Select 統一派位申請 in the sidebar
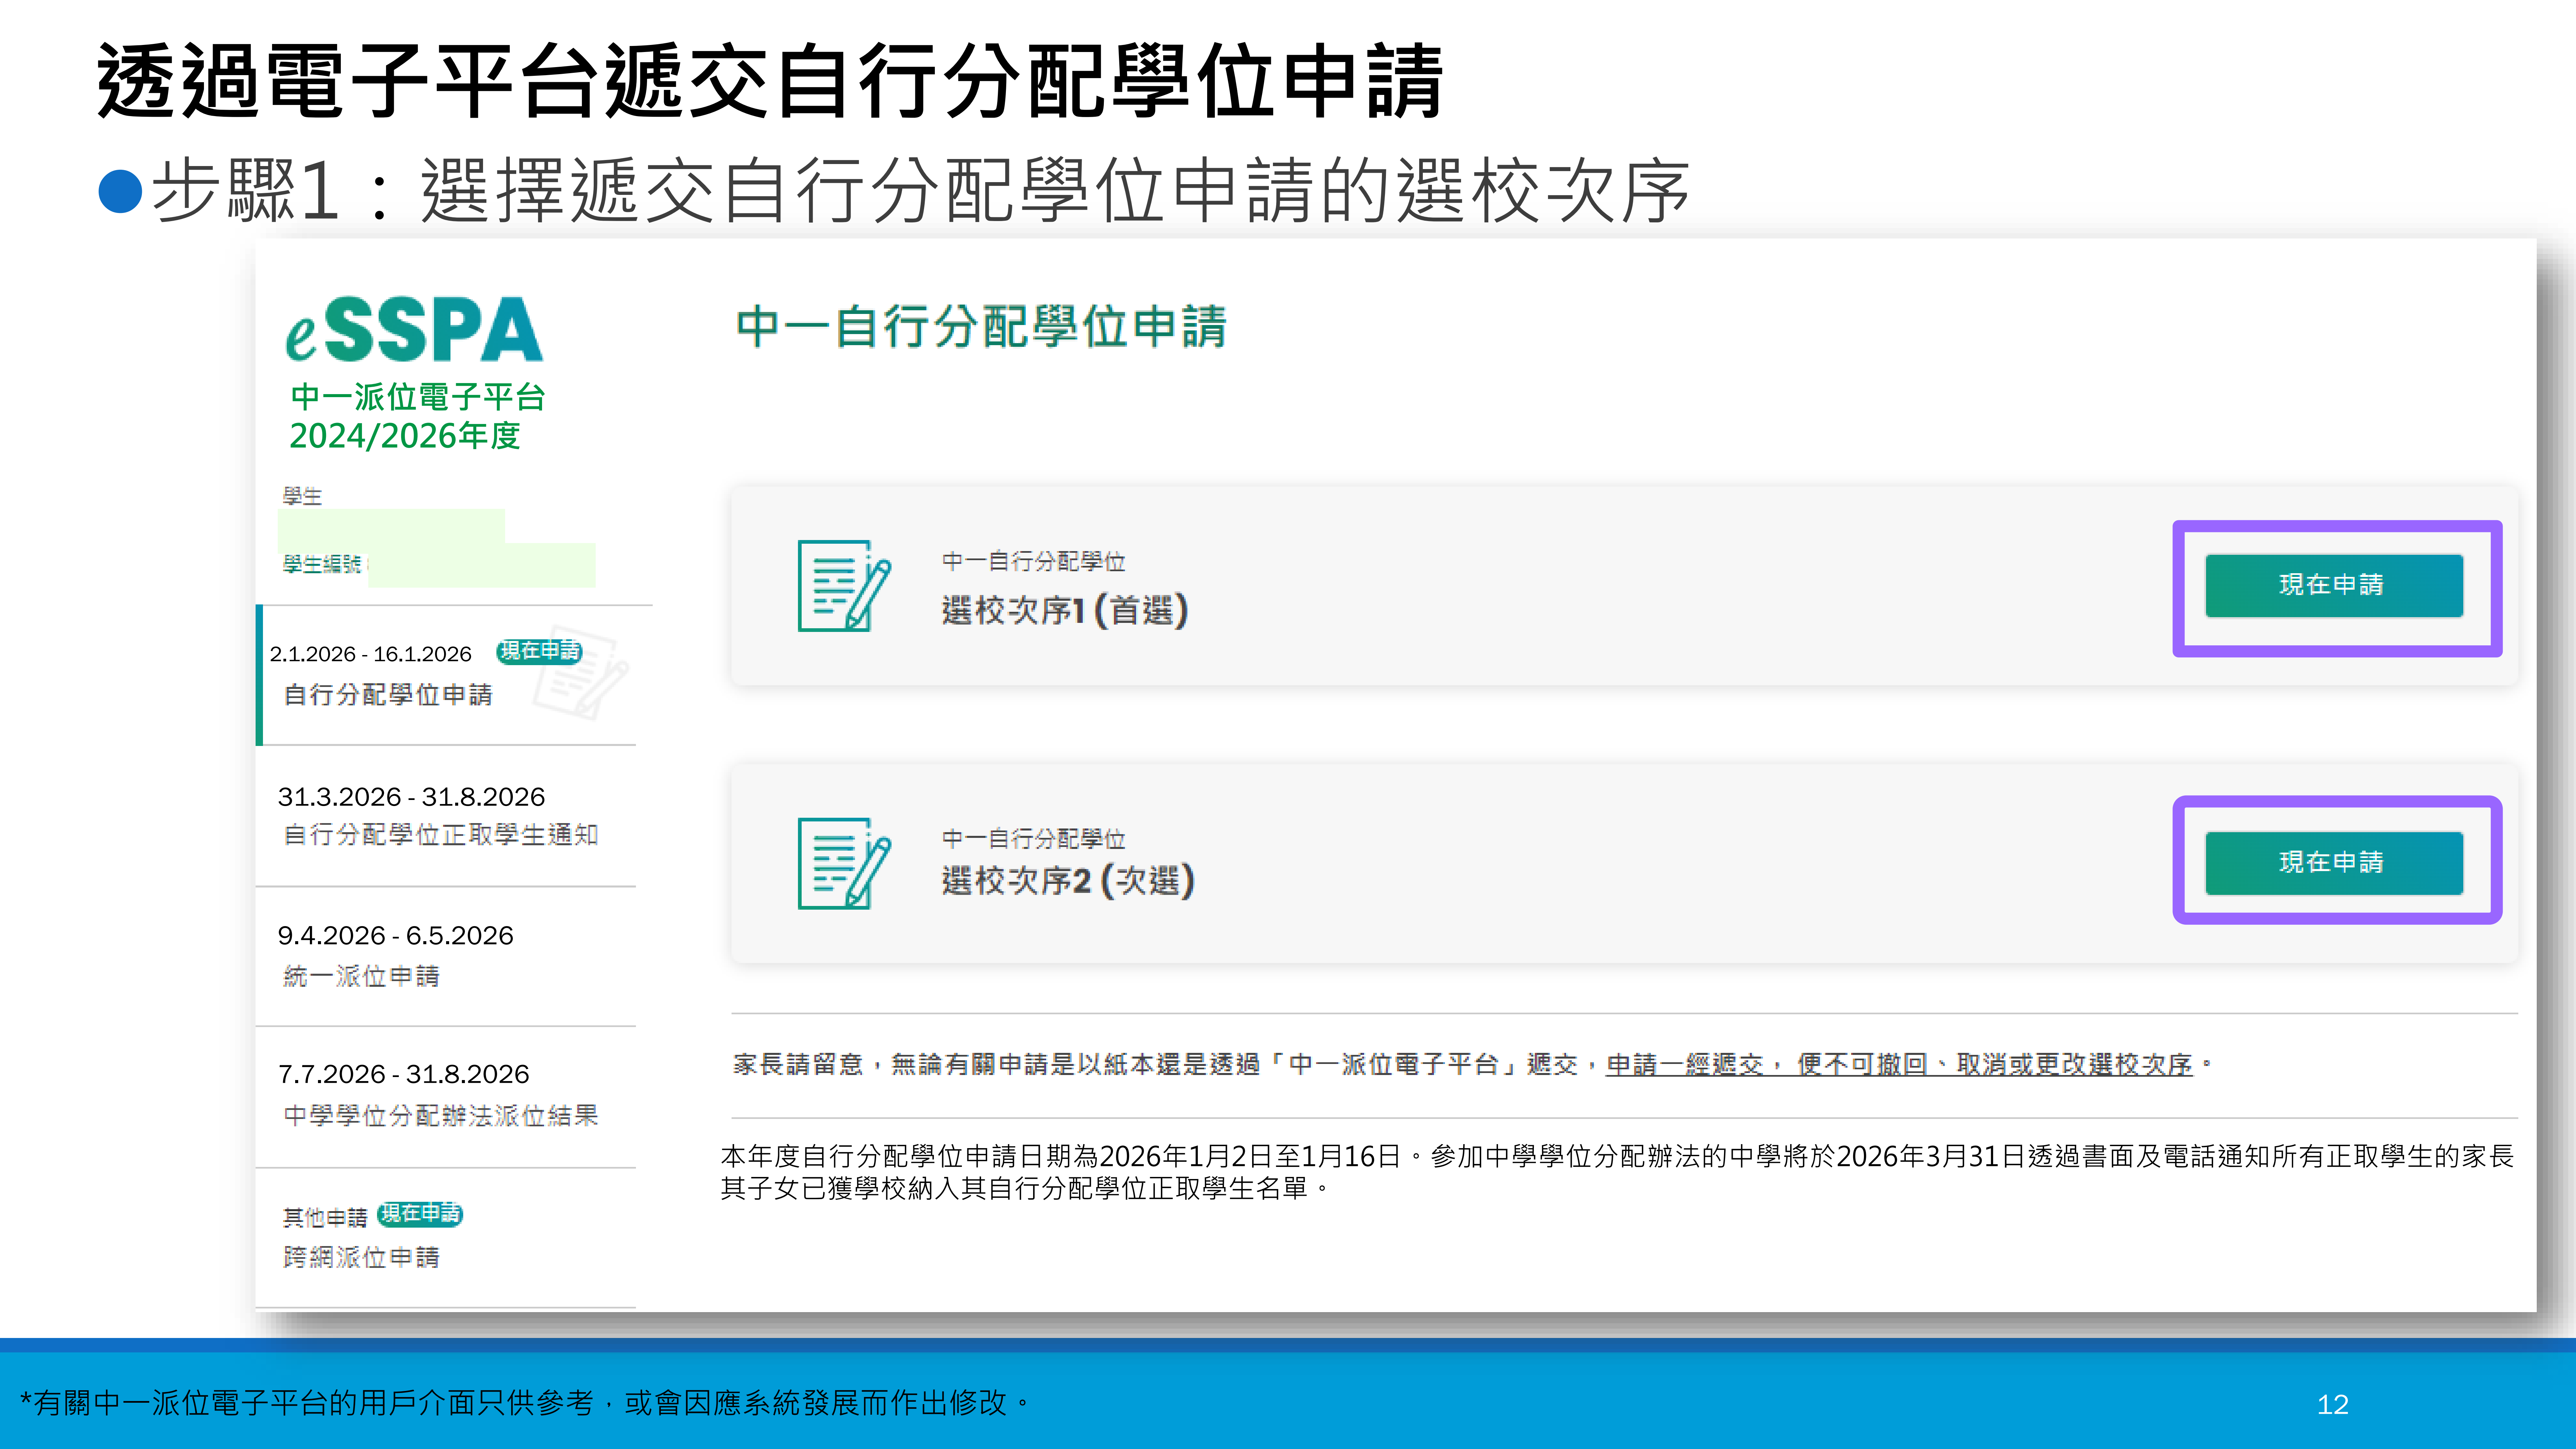2576x1449 pixels. coord(361,976)
